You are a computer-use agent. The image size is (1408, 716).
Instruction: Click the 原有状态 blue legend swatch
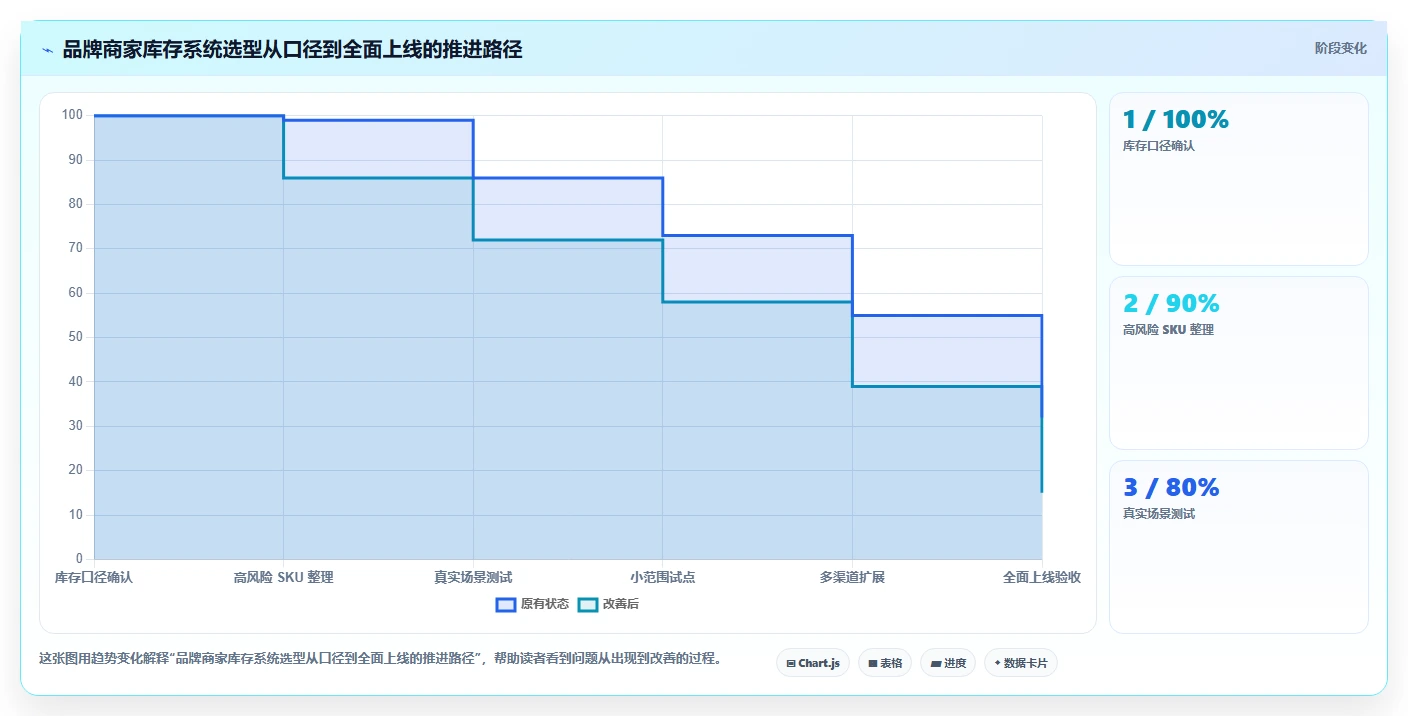click(x=506, y=604)
